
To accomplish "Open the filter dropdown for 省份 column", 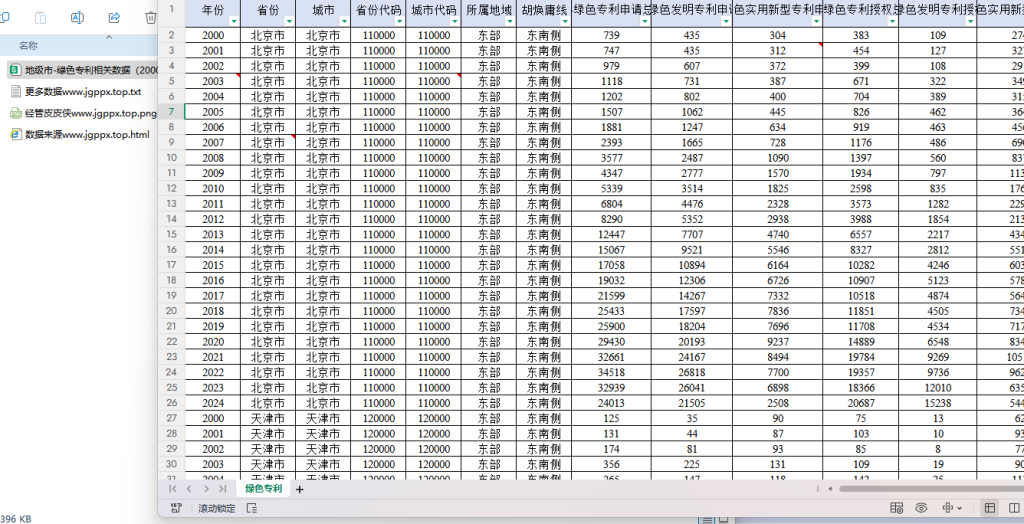I will tap(289, 22).
